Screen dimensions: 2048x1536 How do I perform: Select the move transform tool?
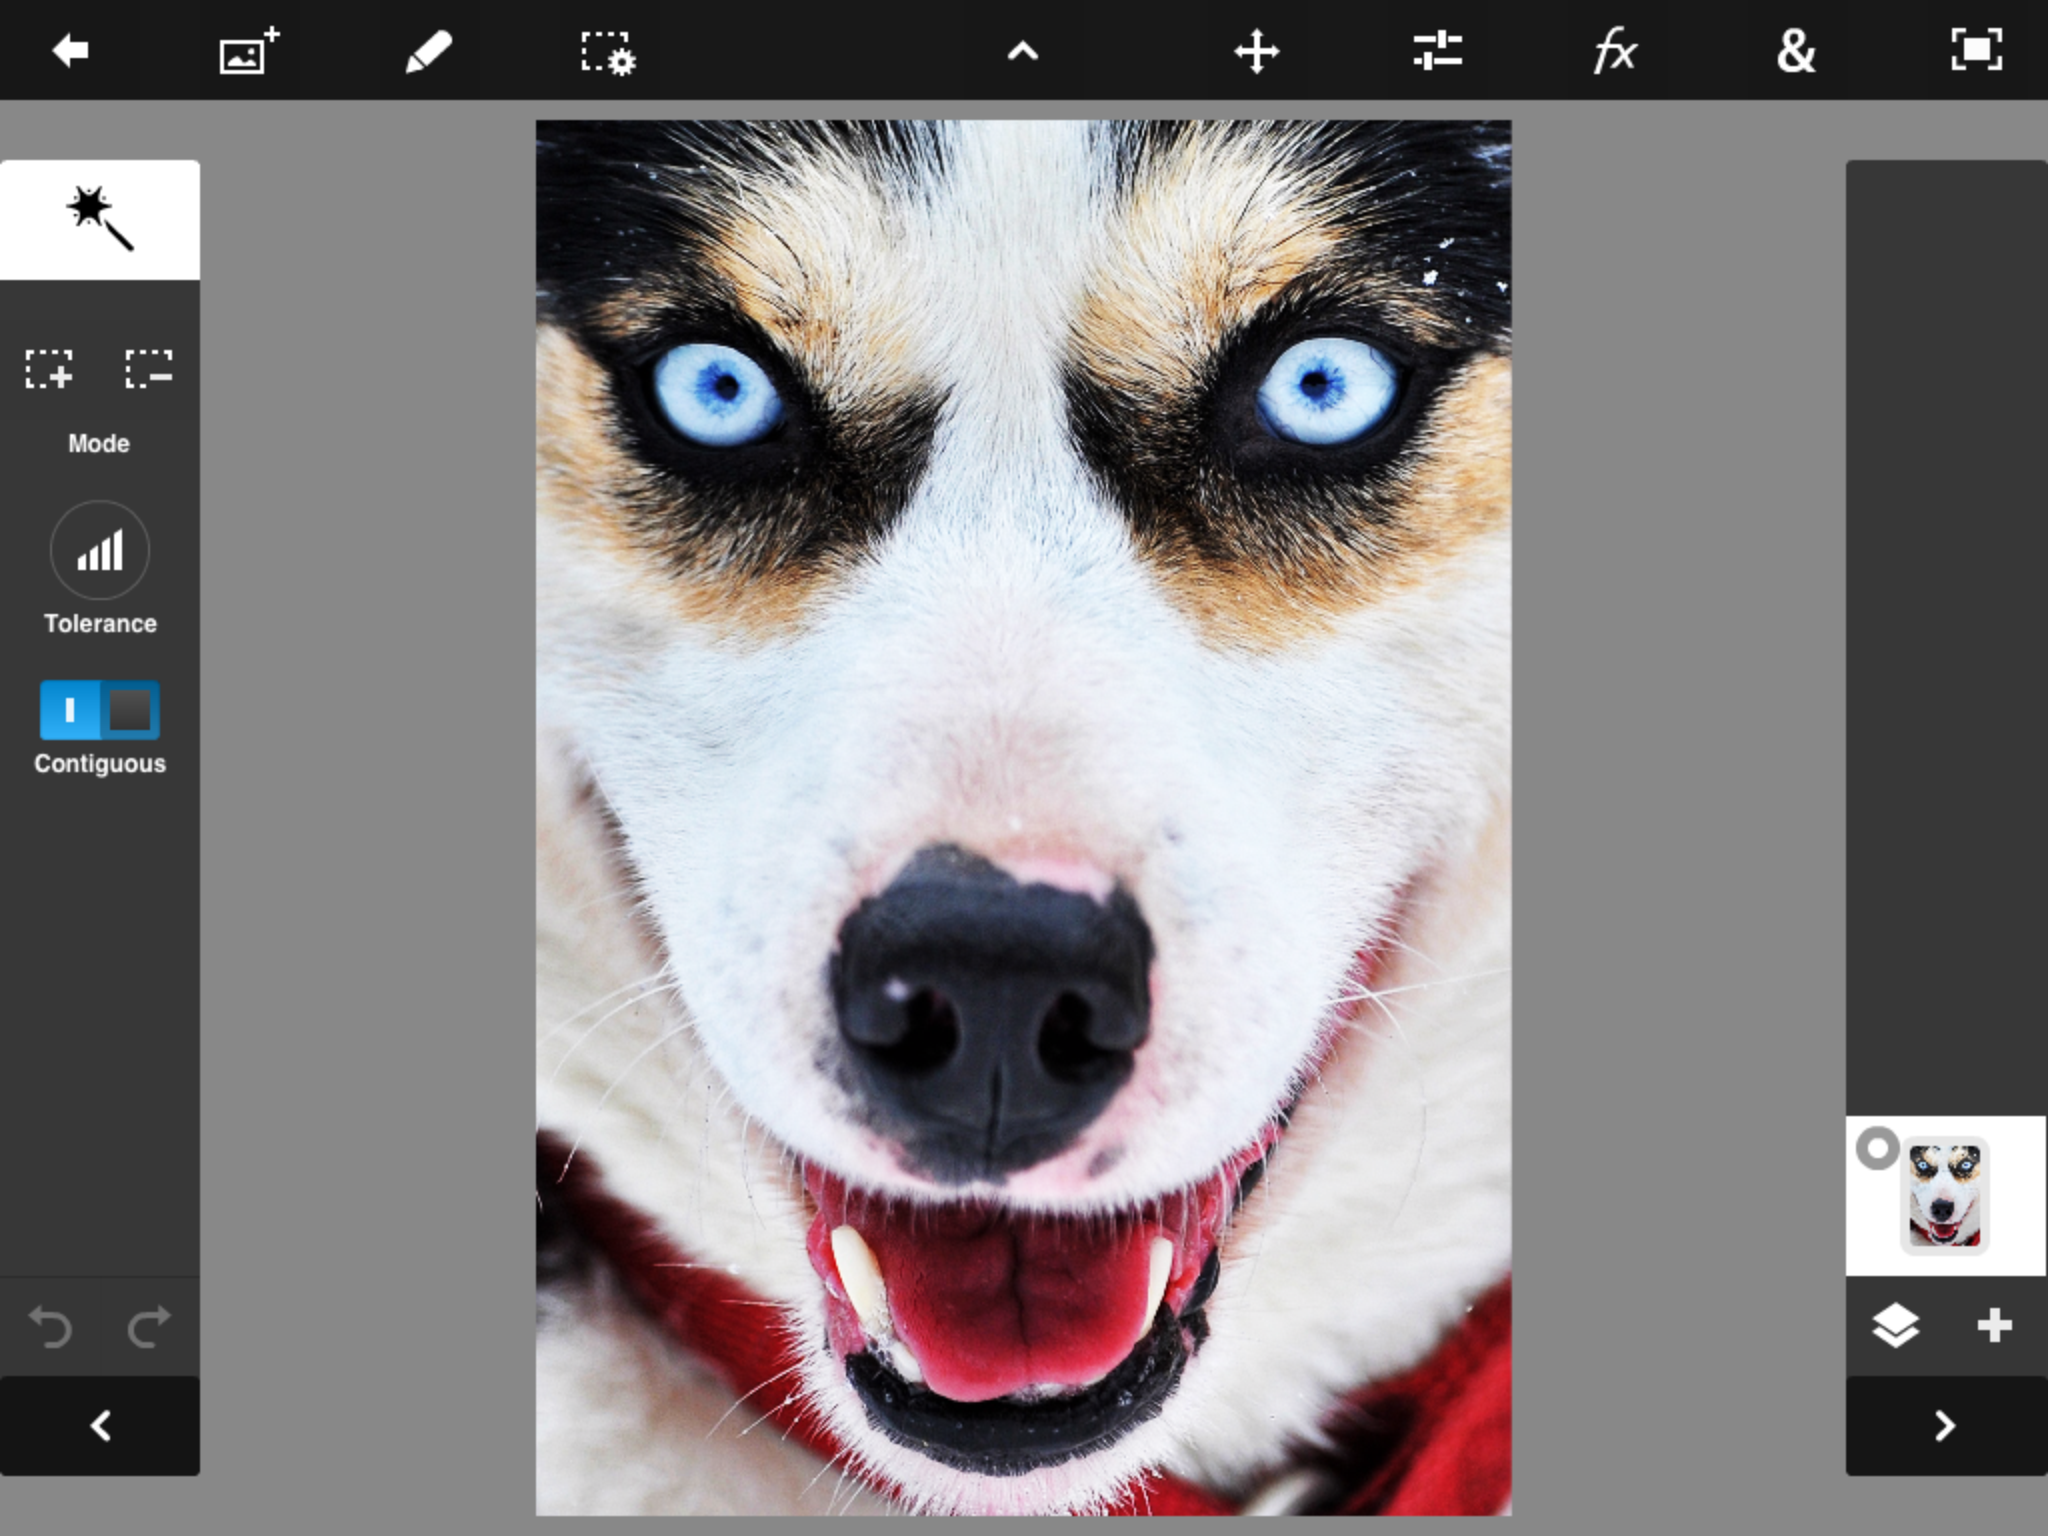tap(1256, 50)
